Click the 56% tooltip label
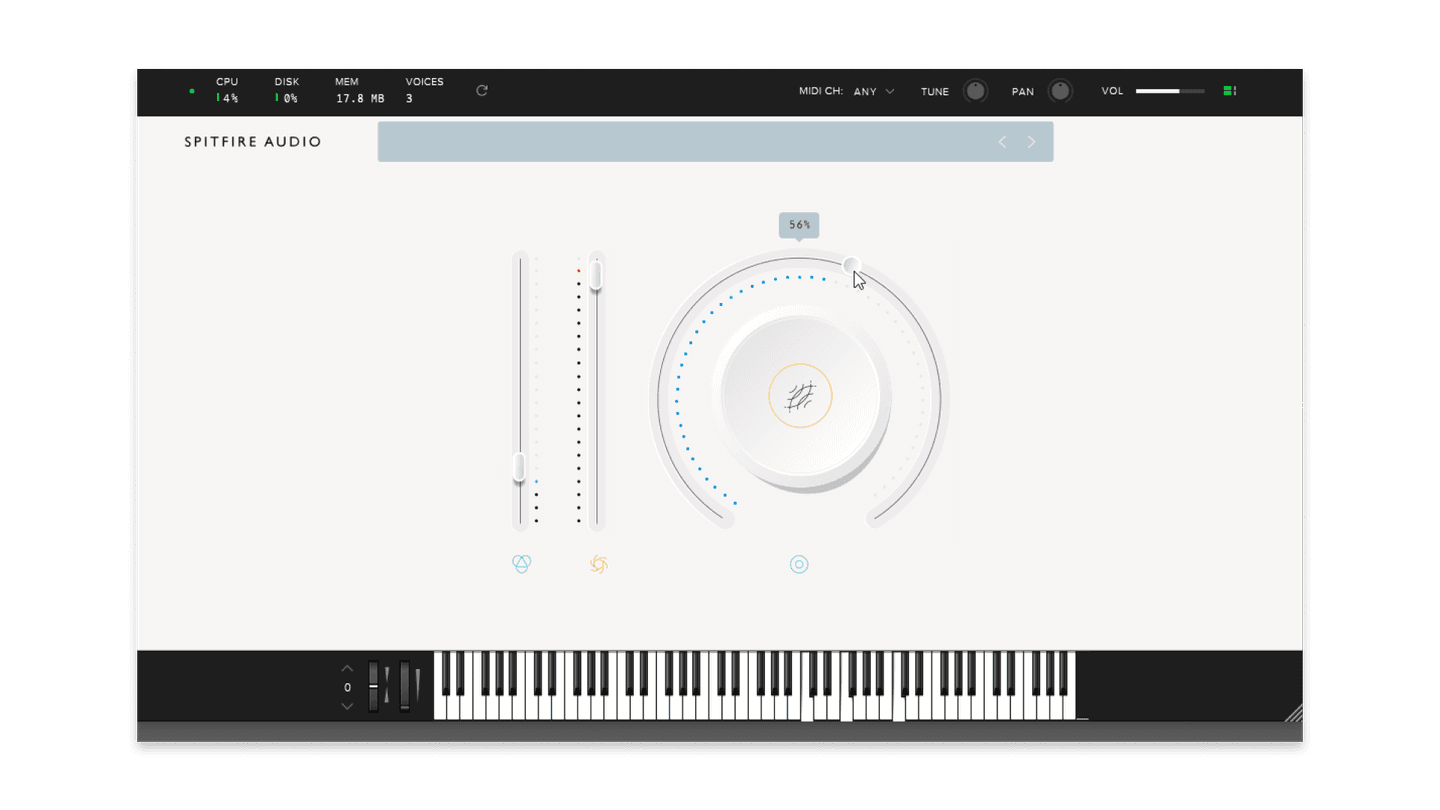Viewport: 1440px width, 810px height. pos(799,225)
